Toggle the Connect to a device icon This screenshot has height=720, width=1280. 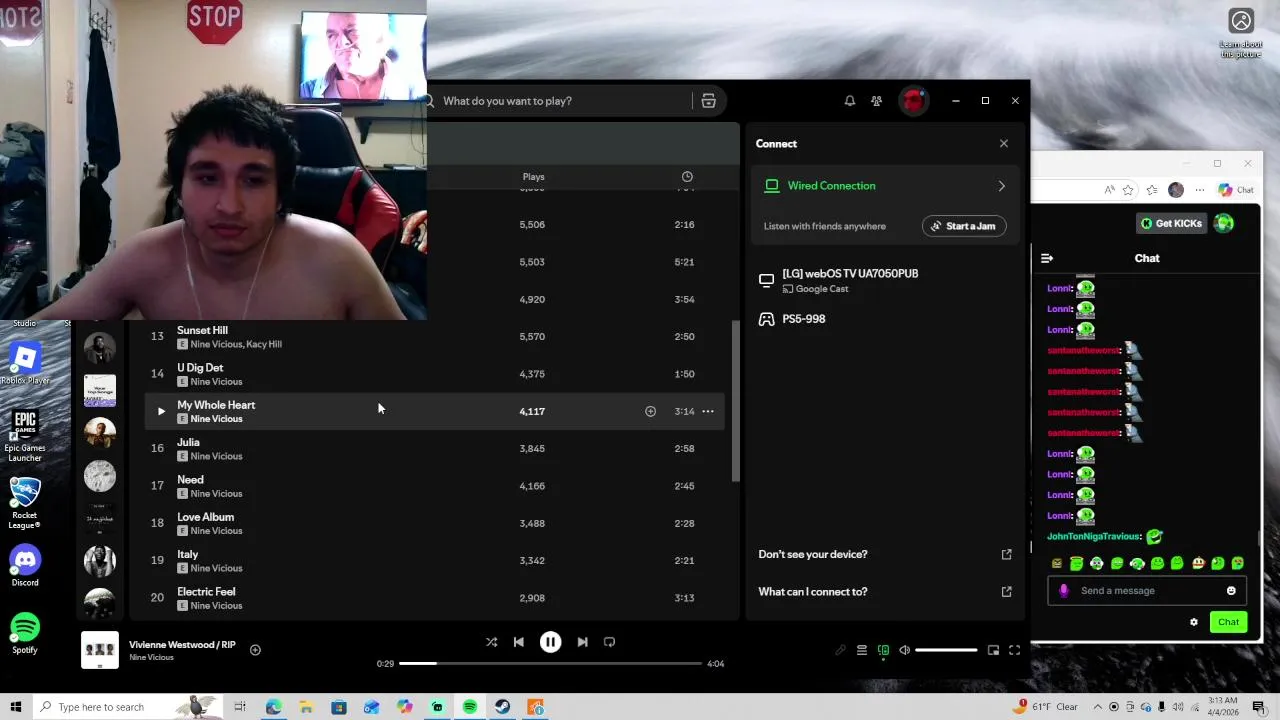[x=883, y=650]
